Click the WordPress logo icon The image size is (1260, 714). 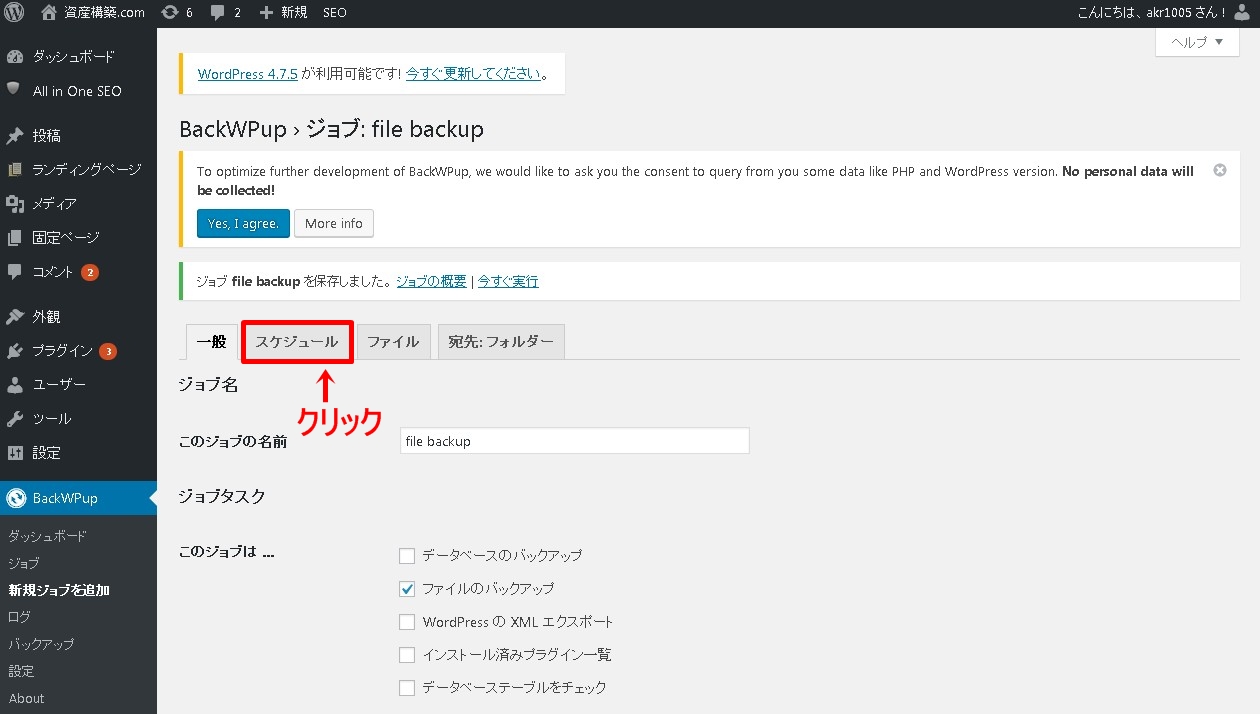(14, 13)
